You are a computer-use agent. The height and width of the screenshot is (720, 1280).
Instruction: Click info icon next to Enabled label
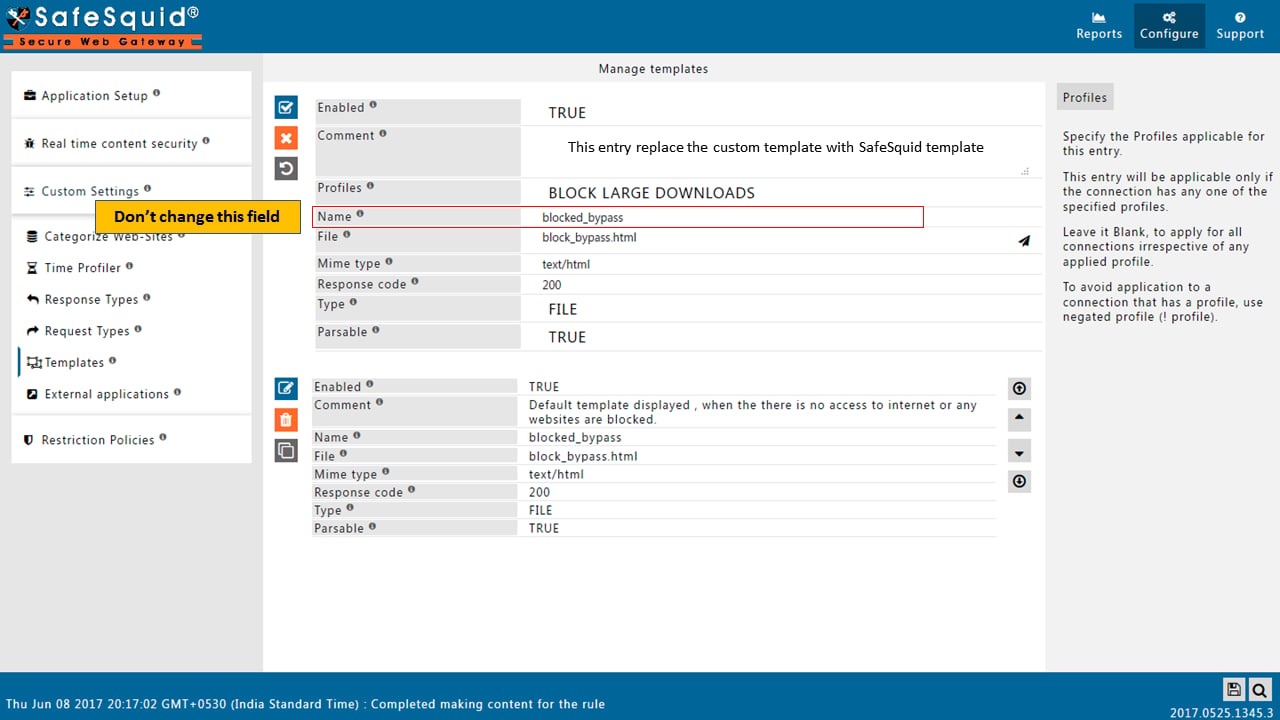pyautogui.click(x=373, y=104)
